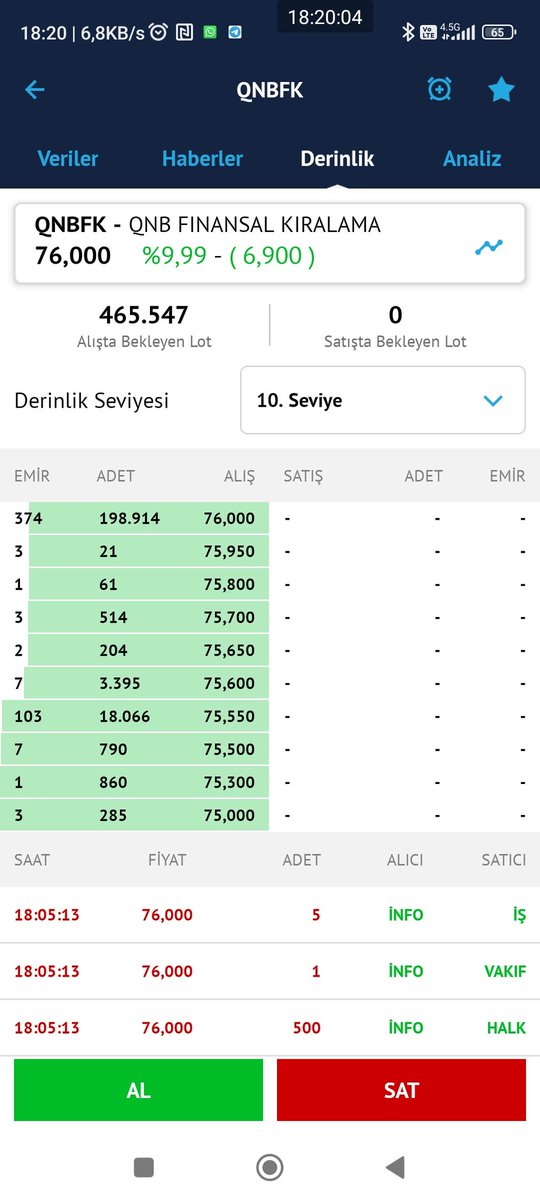Select bid price 75,950 row
Viewport: 540px width, 1200px height.
135,551
